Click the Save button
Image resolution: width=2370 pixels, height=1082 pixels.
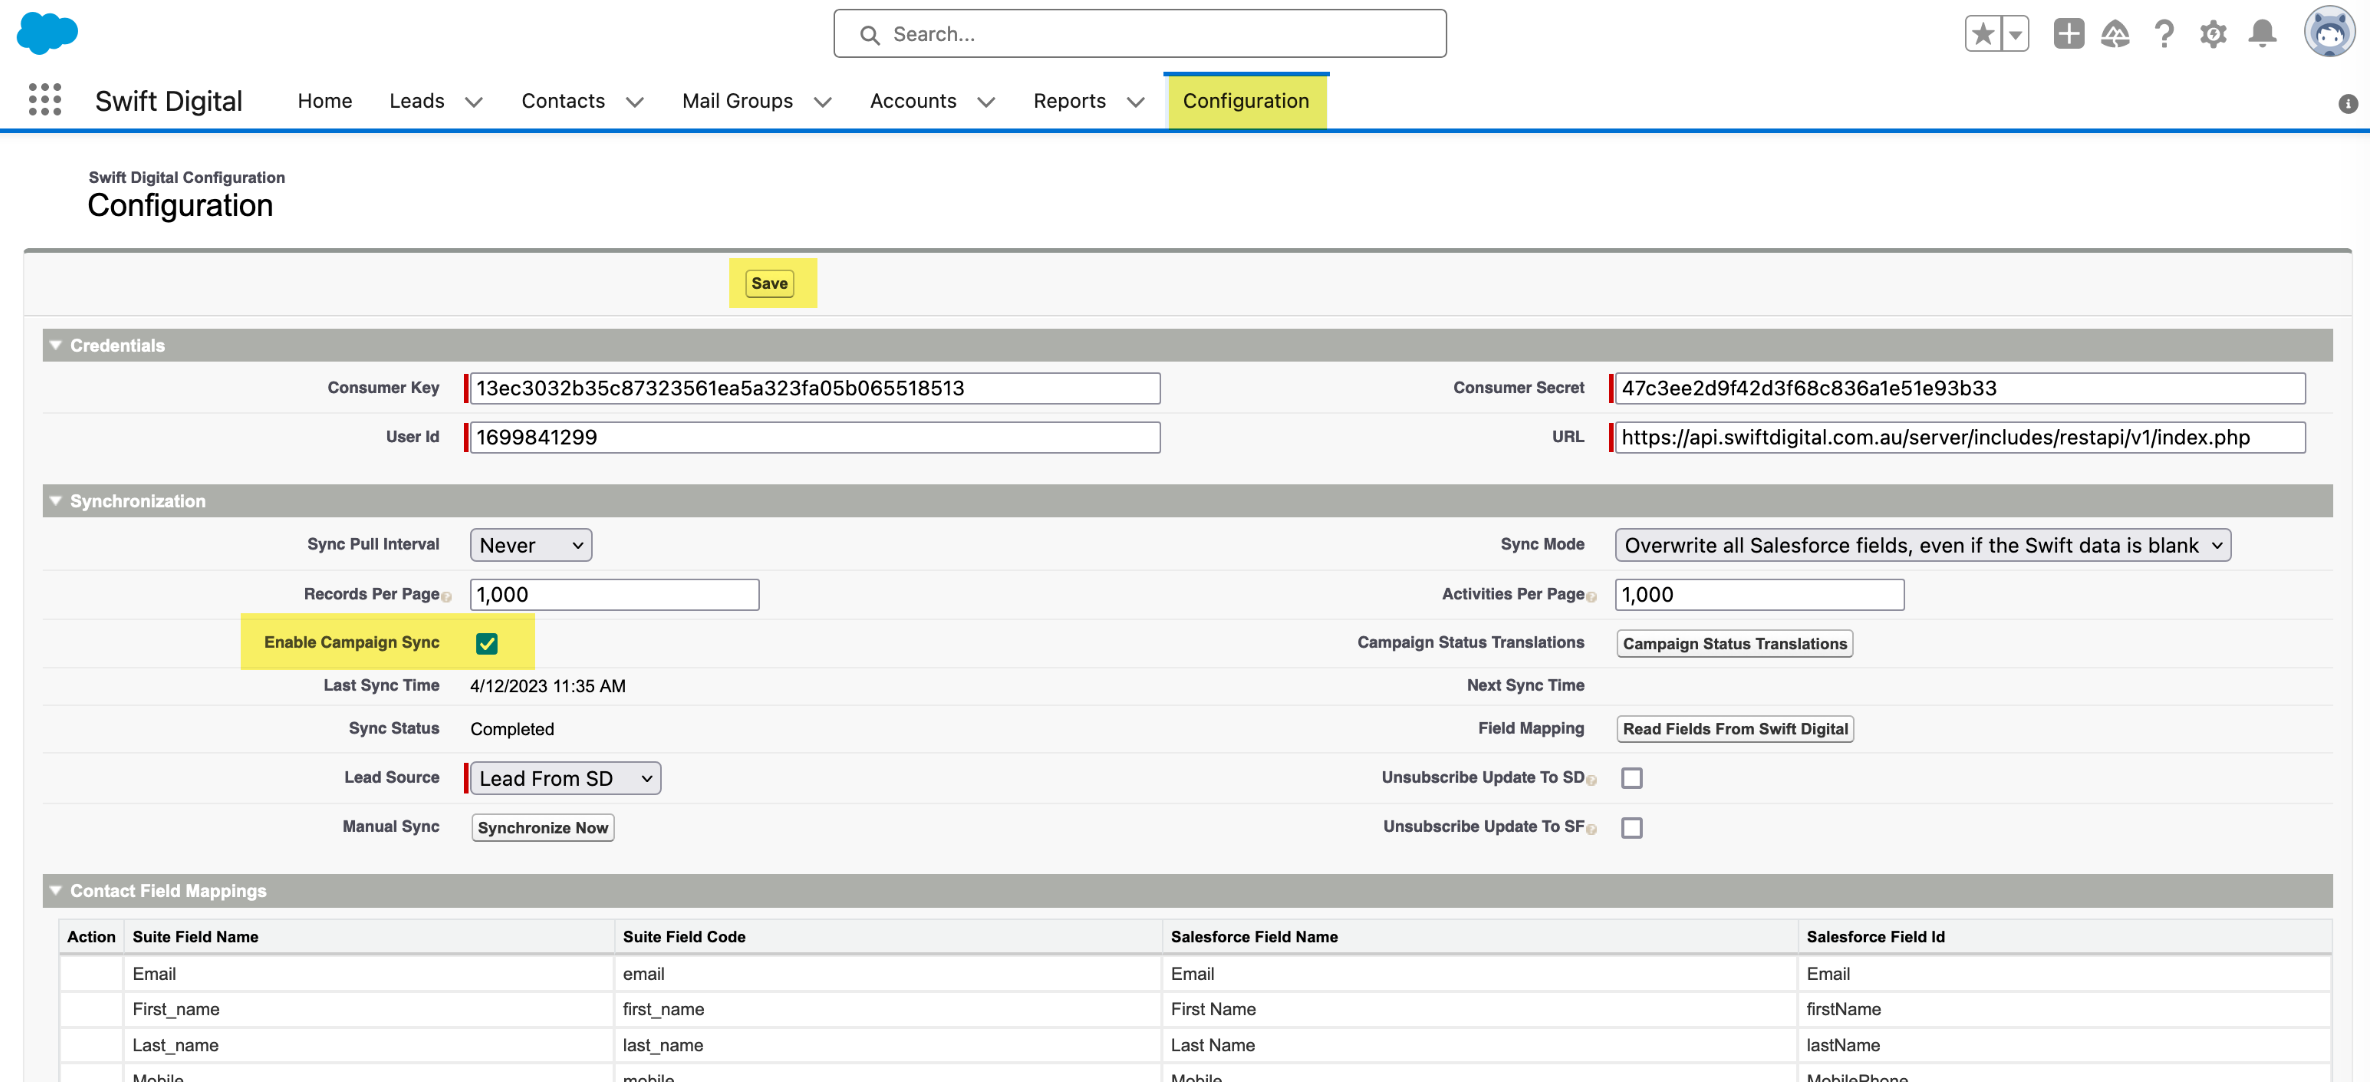[x=770, y=283]
